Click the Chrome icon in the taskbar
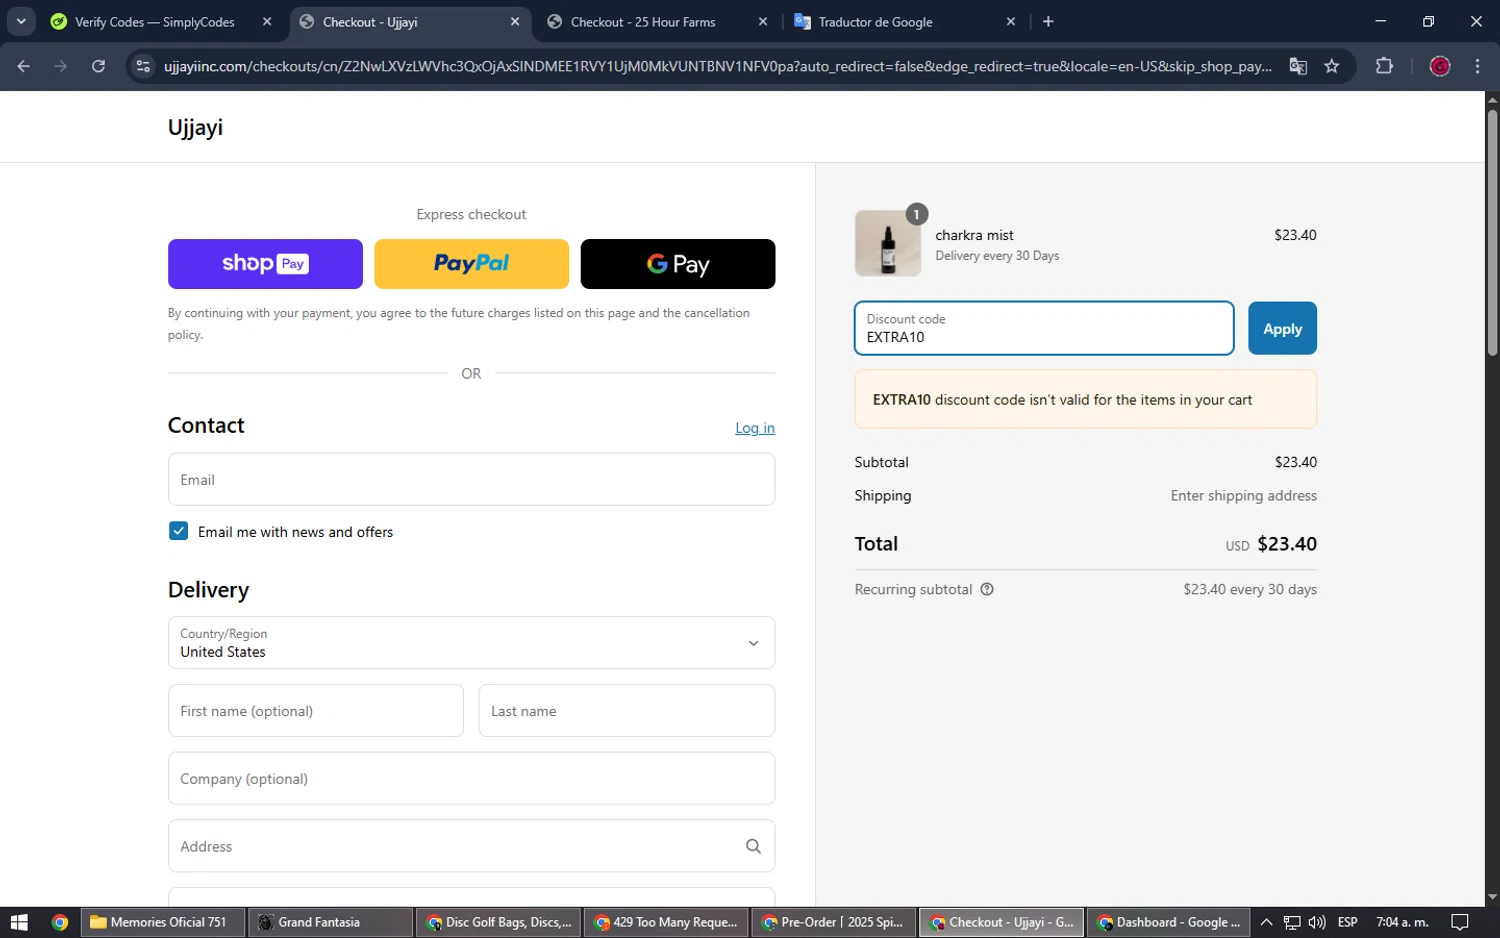The width and height of the screenshot is (1500, 938). coord(60,922)
